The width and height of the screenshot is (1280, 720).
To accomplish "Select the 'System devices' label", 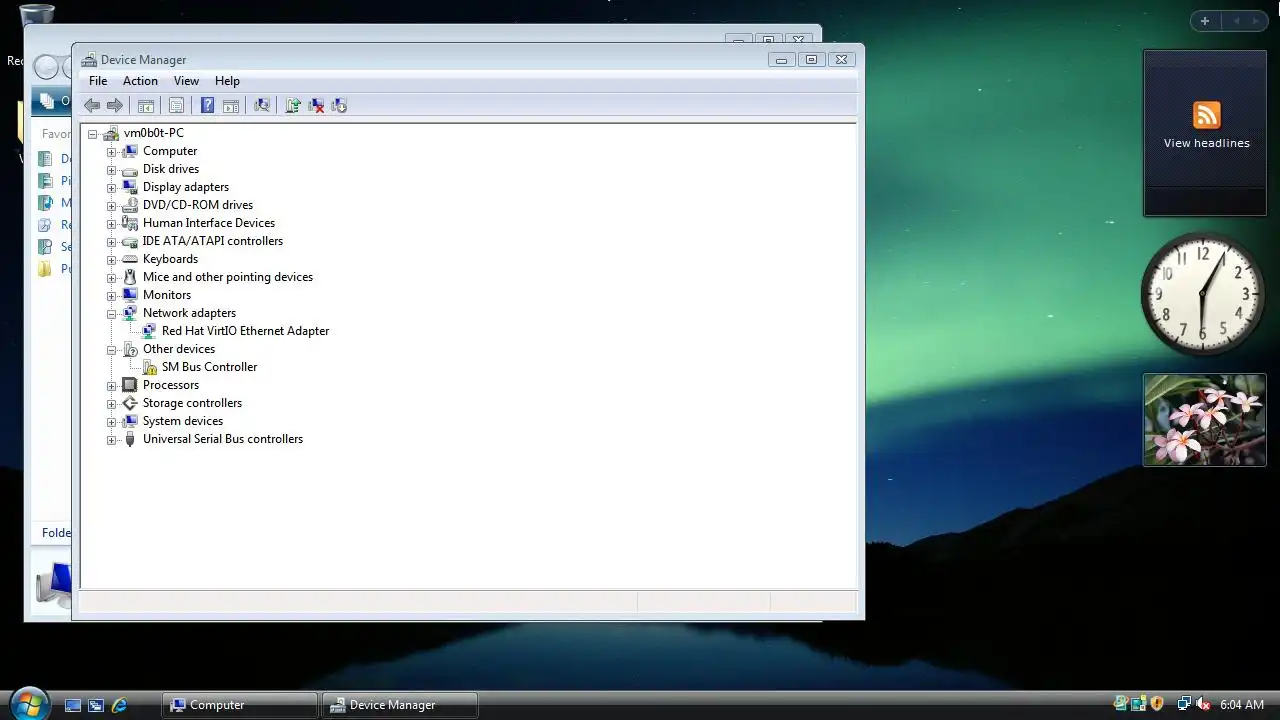I will coord(183,421).
